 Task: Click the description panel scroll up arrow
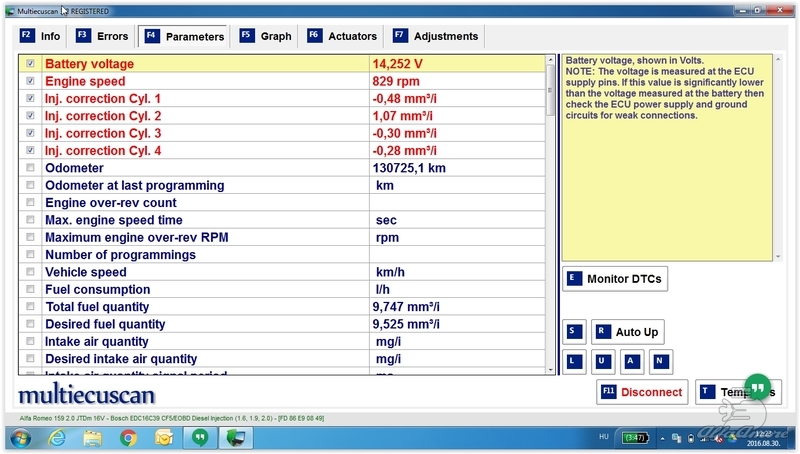coord(778,60)
